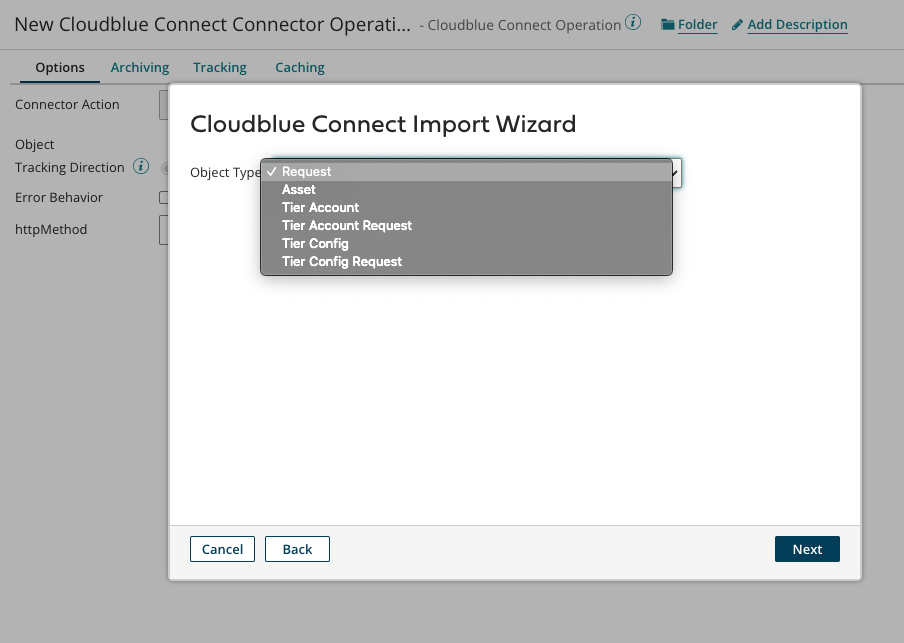The height and width of the screenshot is (643, 904).
Task: Click the Cloudblue Connect Operation info icon
Action: coord(633,23)
